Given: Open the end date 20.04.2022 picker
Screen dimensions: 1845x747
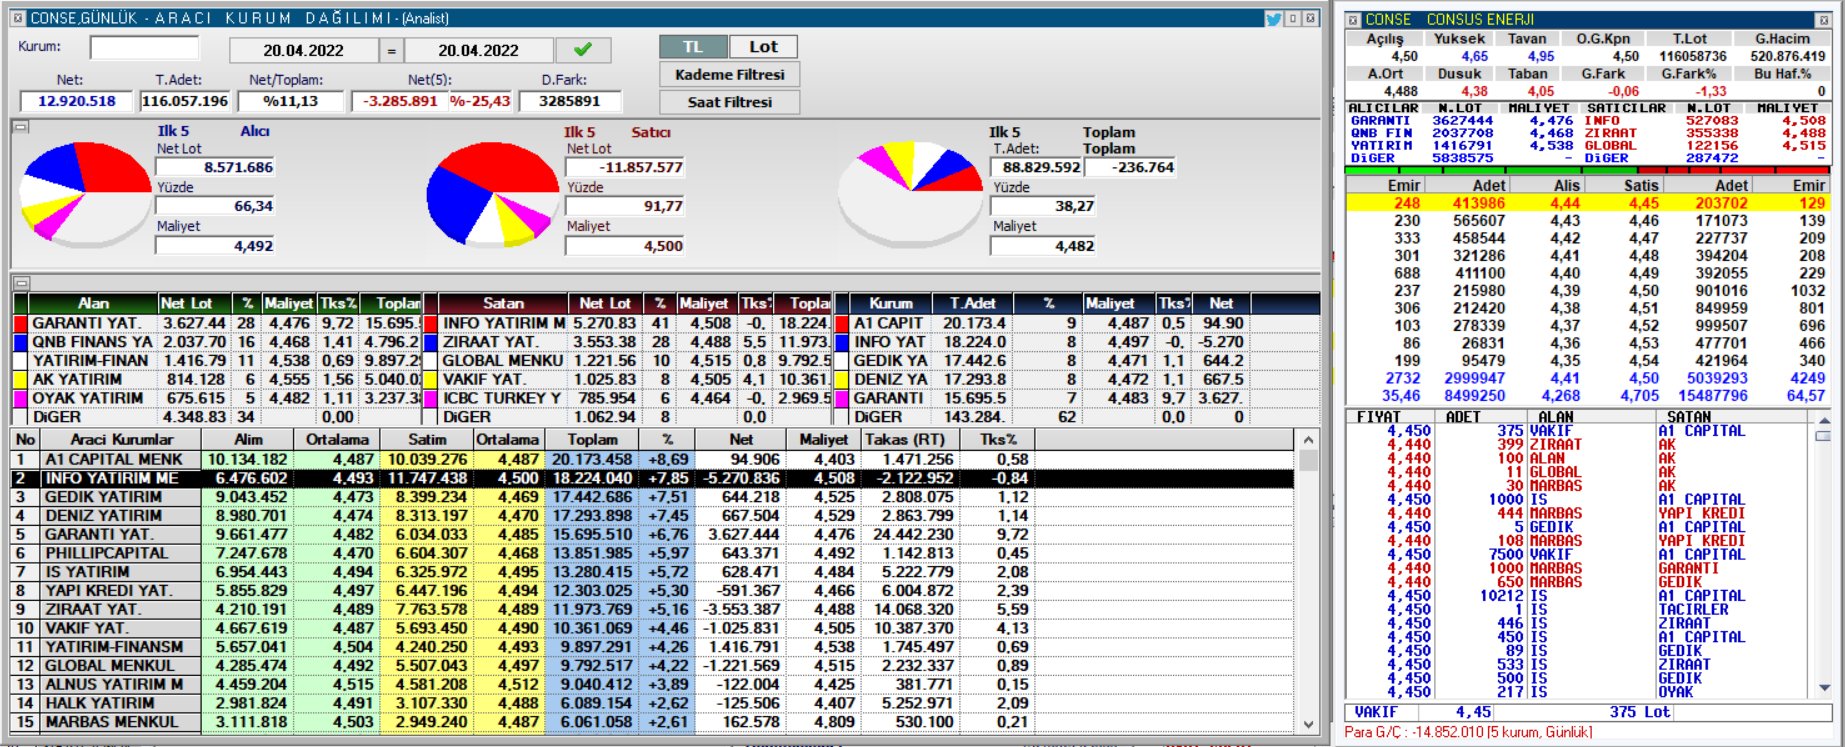Looking at the screenshot, I should point(478,50).
